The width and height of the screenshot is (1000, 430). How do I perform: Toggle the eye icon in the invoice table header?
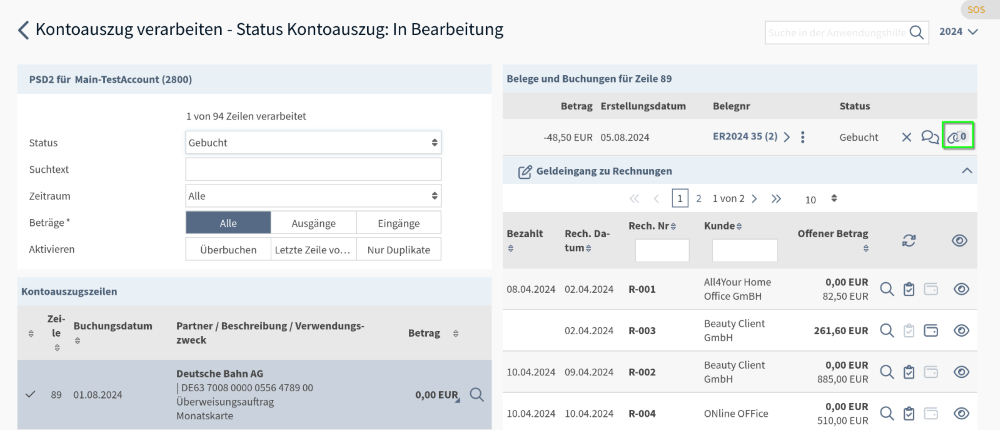point(960,240)
